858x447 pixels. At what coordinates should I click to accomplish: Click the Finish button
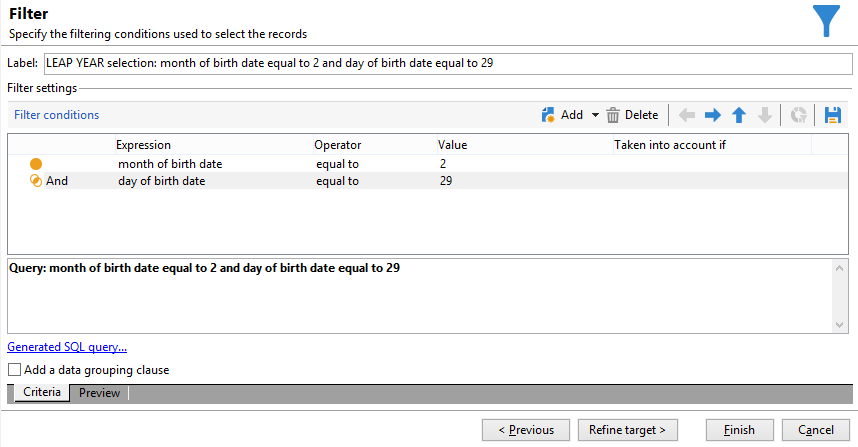[x=739, y=430]
